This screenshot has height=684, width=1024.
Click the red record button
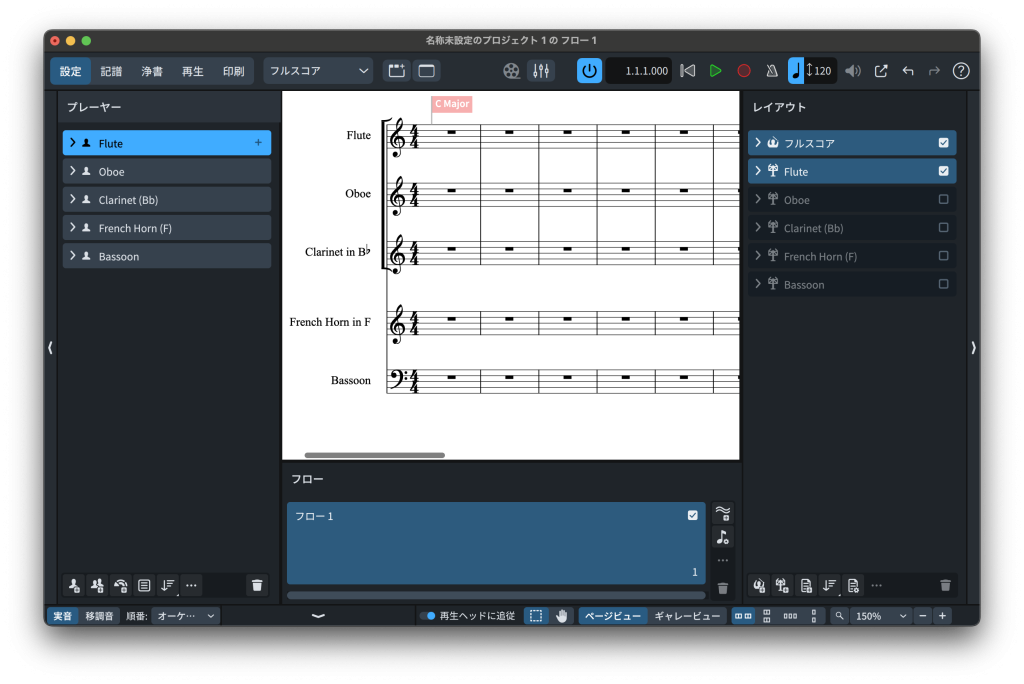point(744,71)
